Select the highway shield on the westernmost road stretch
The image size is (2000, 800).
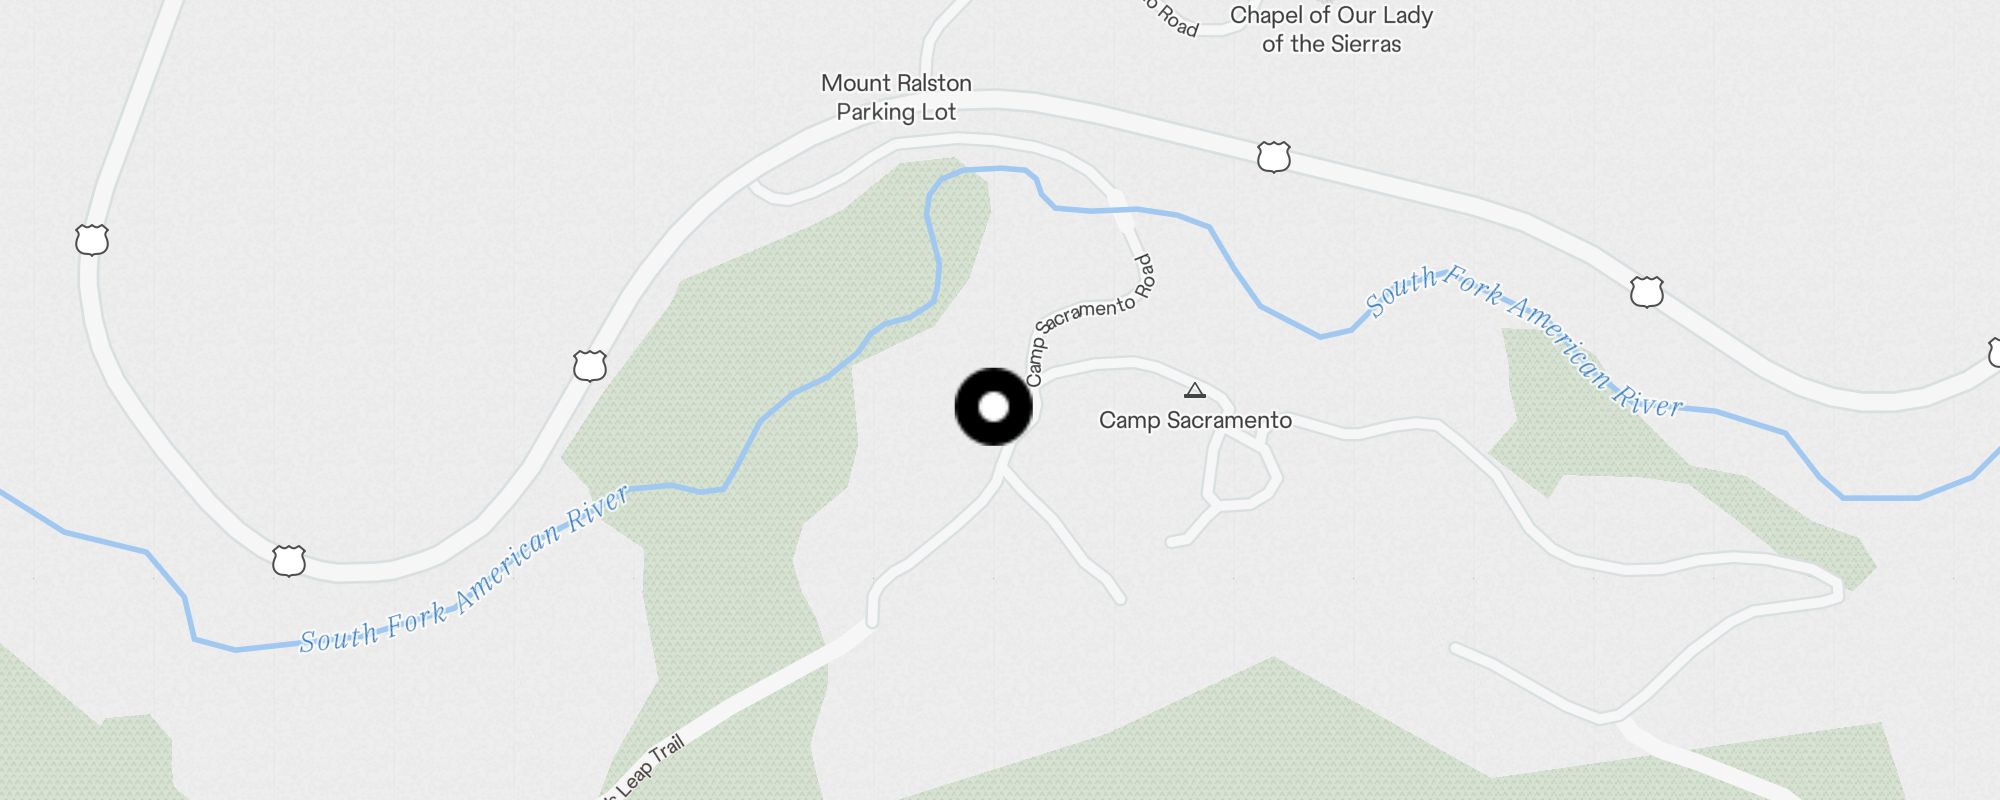pos(92,240)
